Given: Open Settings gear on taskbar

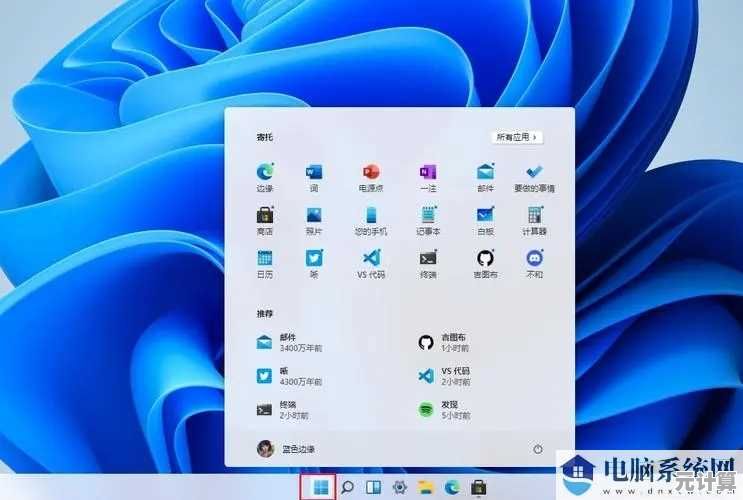Looking at the screenshot, I should coord(399,487).
